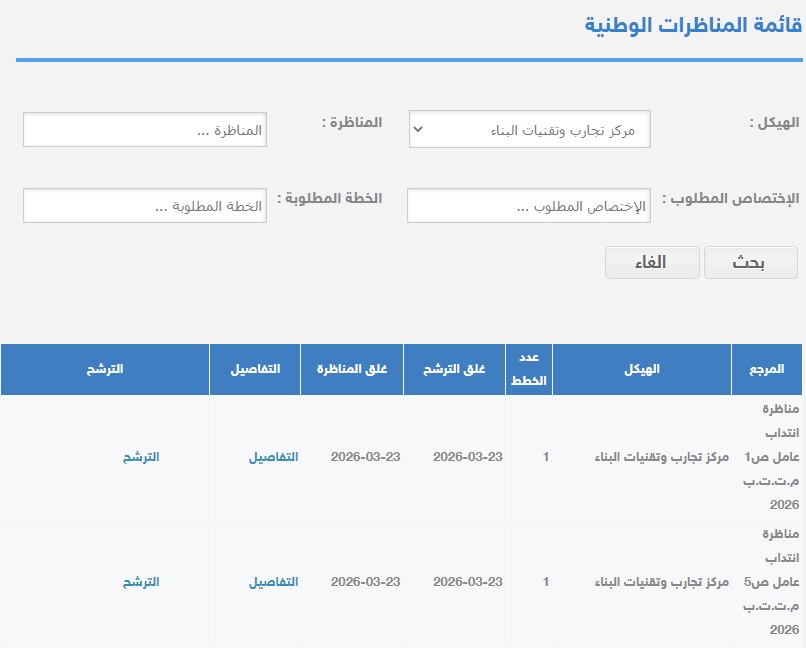Click الترشح link for عامل ص1 row
This screenshot has height=648, width=806.
tap(141, 457)
